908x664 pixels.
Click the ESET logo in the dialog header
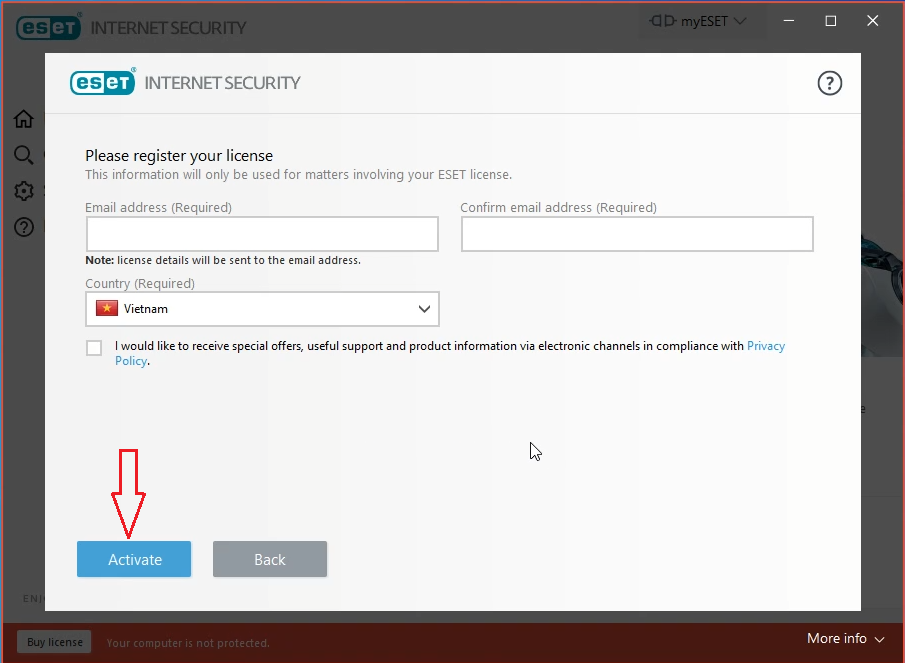click(x=103, y=82)
